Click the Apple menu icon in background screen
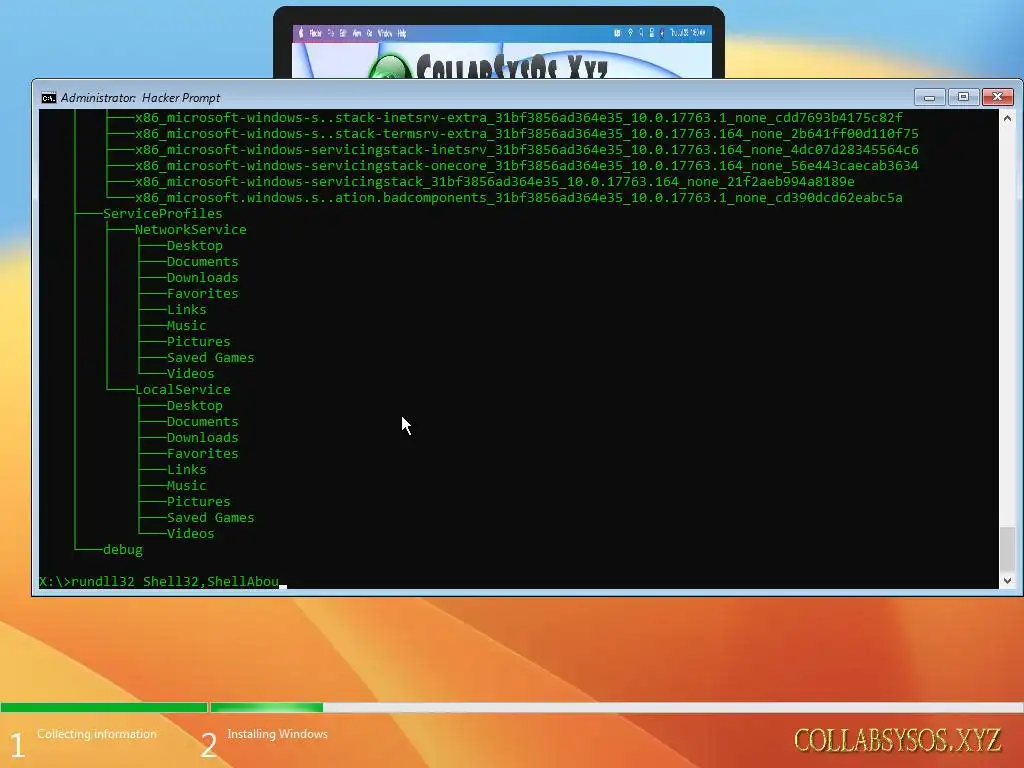Image resolution: width=1024 pixels, height=768 pixels. [x=301, y=33]
